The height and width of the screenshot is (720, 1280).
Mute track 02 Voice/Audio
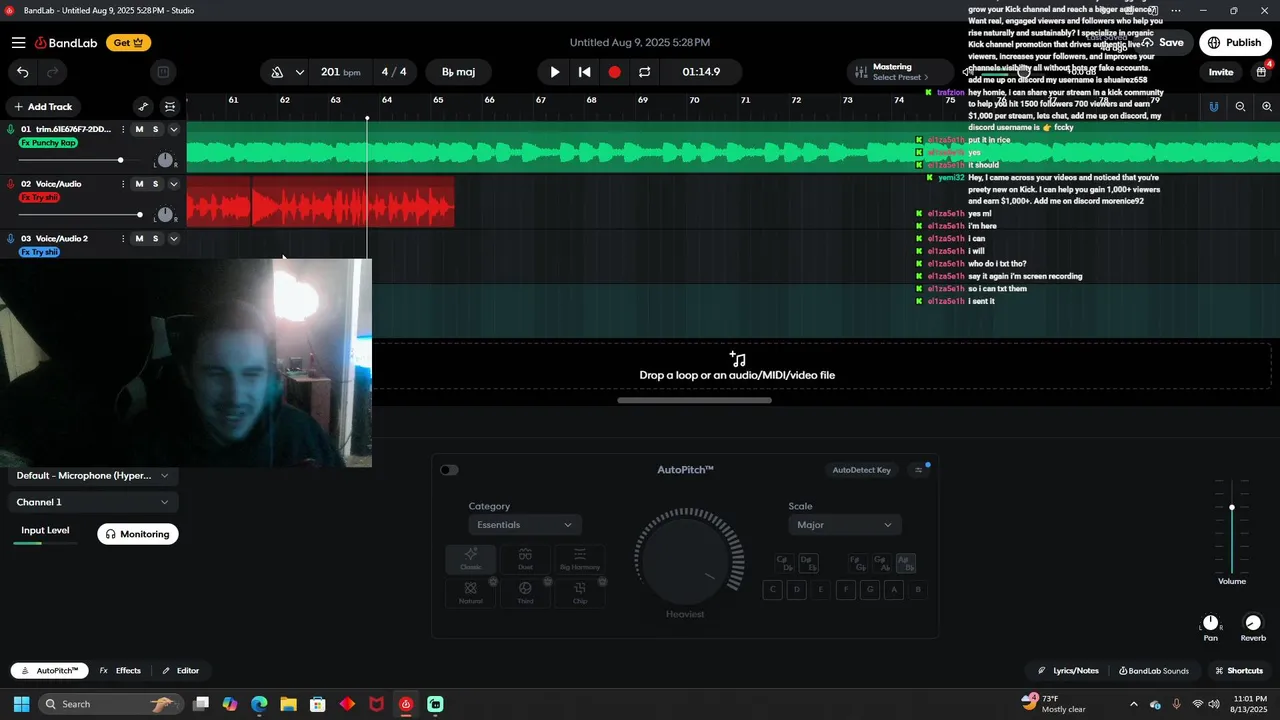139,184
